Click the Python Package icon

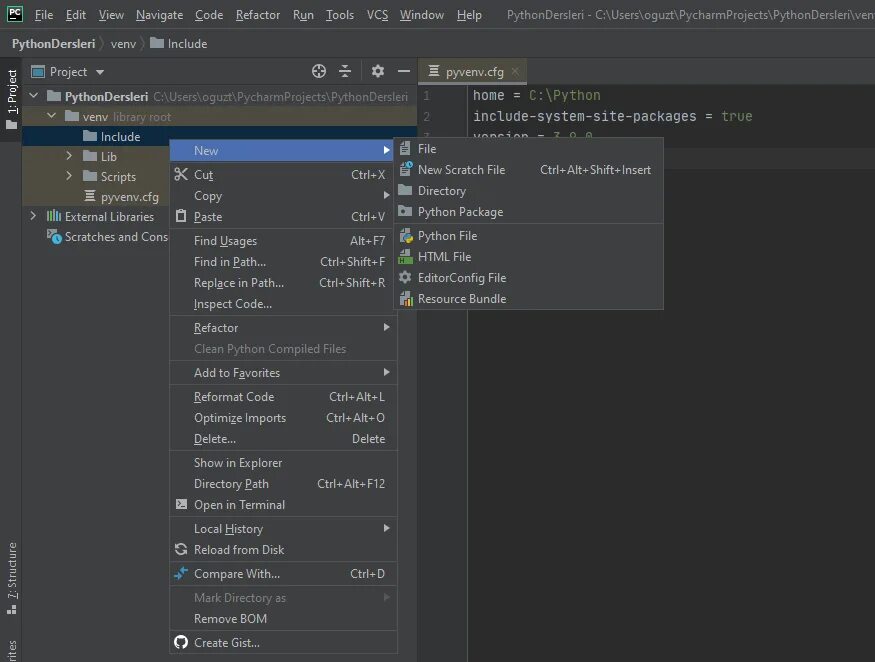[x=405, y=211]
